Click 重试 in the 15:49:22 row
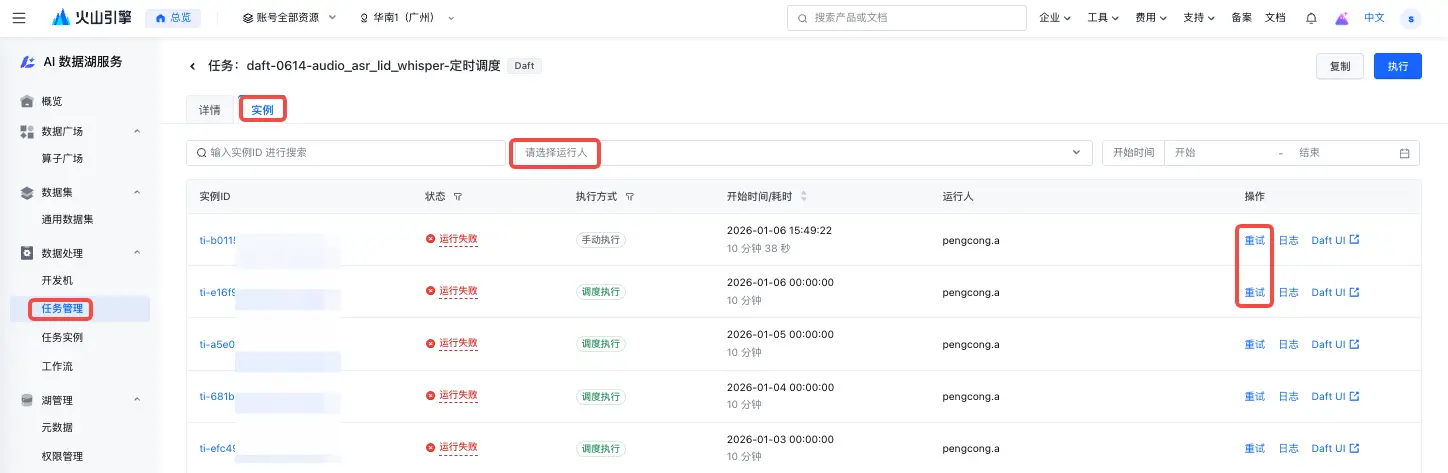The image size is (1448, 473). 1254,240
